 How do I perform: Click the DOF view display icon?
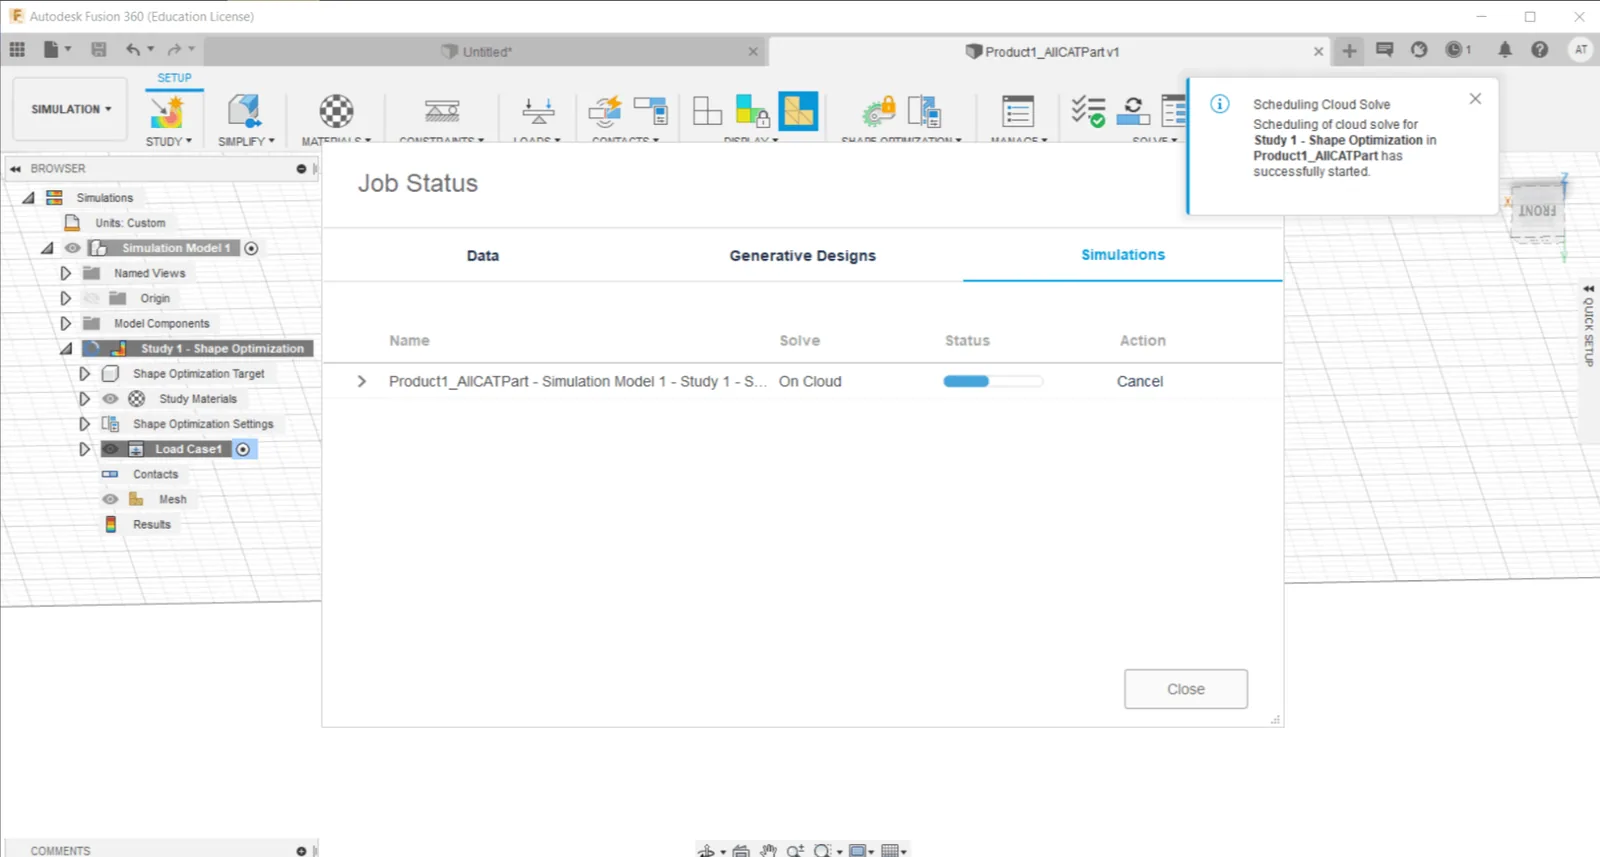coord(707,111)
